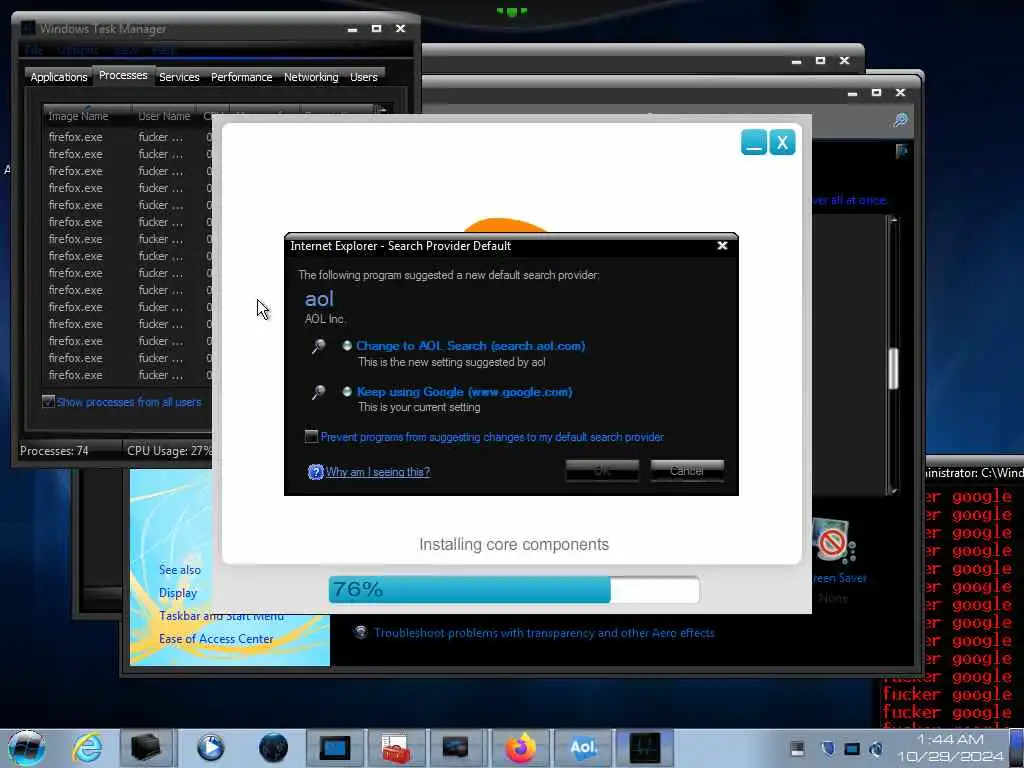The width and height of the screenshot is (1024, 768).
Task: Open the blue monitor taskbar window button
Action: click(x=334, y=748)
